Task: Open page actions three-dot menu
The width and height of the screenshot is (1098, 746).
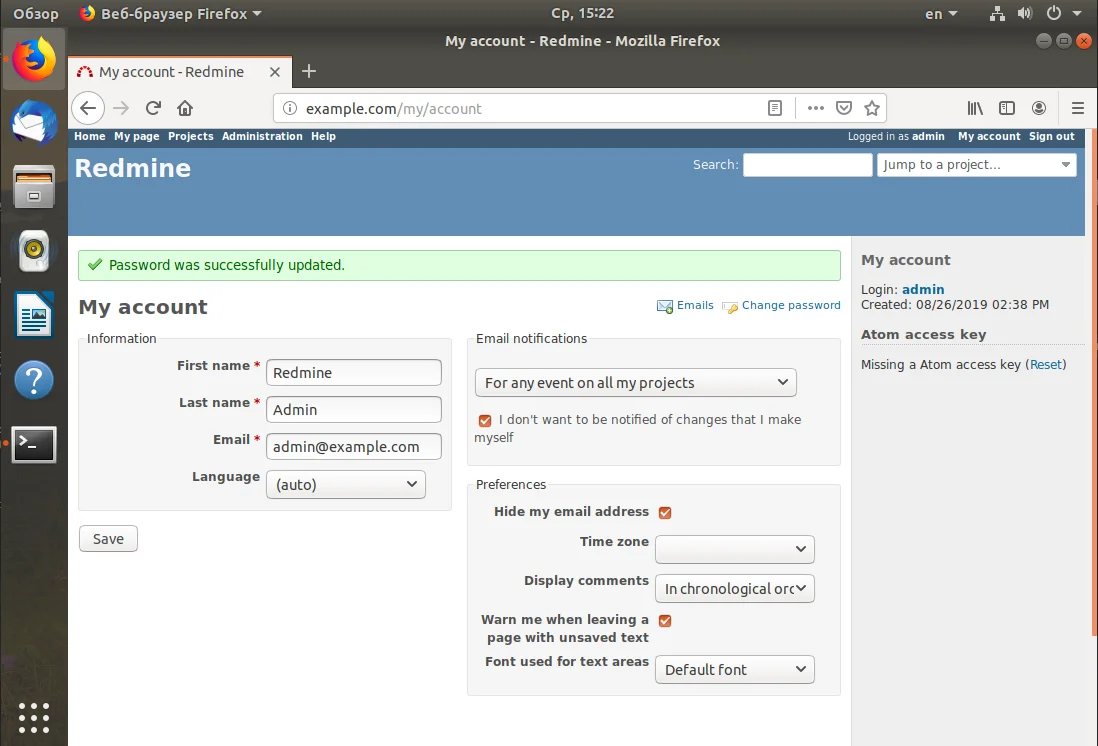Action: (815, 108)
